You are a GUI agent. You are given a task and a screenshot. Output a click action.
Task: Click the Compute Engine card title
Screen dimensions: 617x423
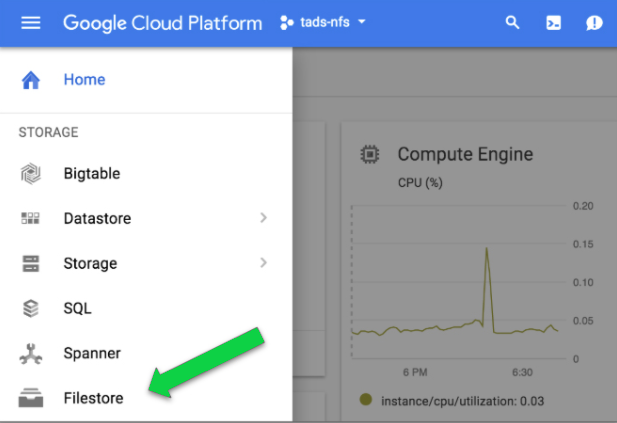465,154
